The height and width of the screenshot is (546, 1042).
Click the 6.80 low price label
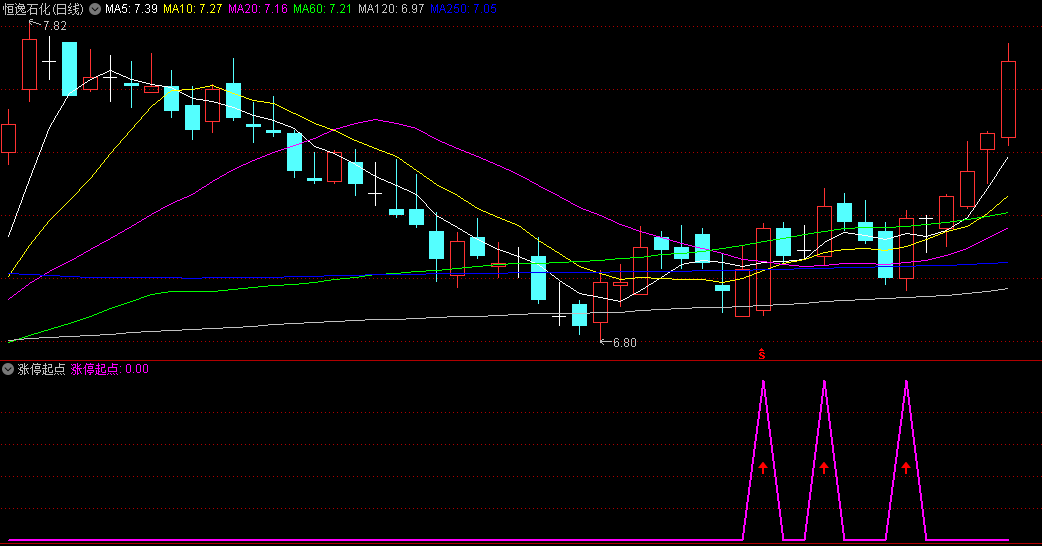click(x=625, y=343)
